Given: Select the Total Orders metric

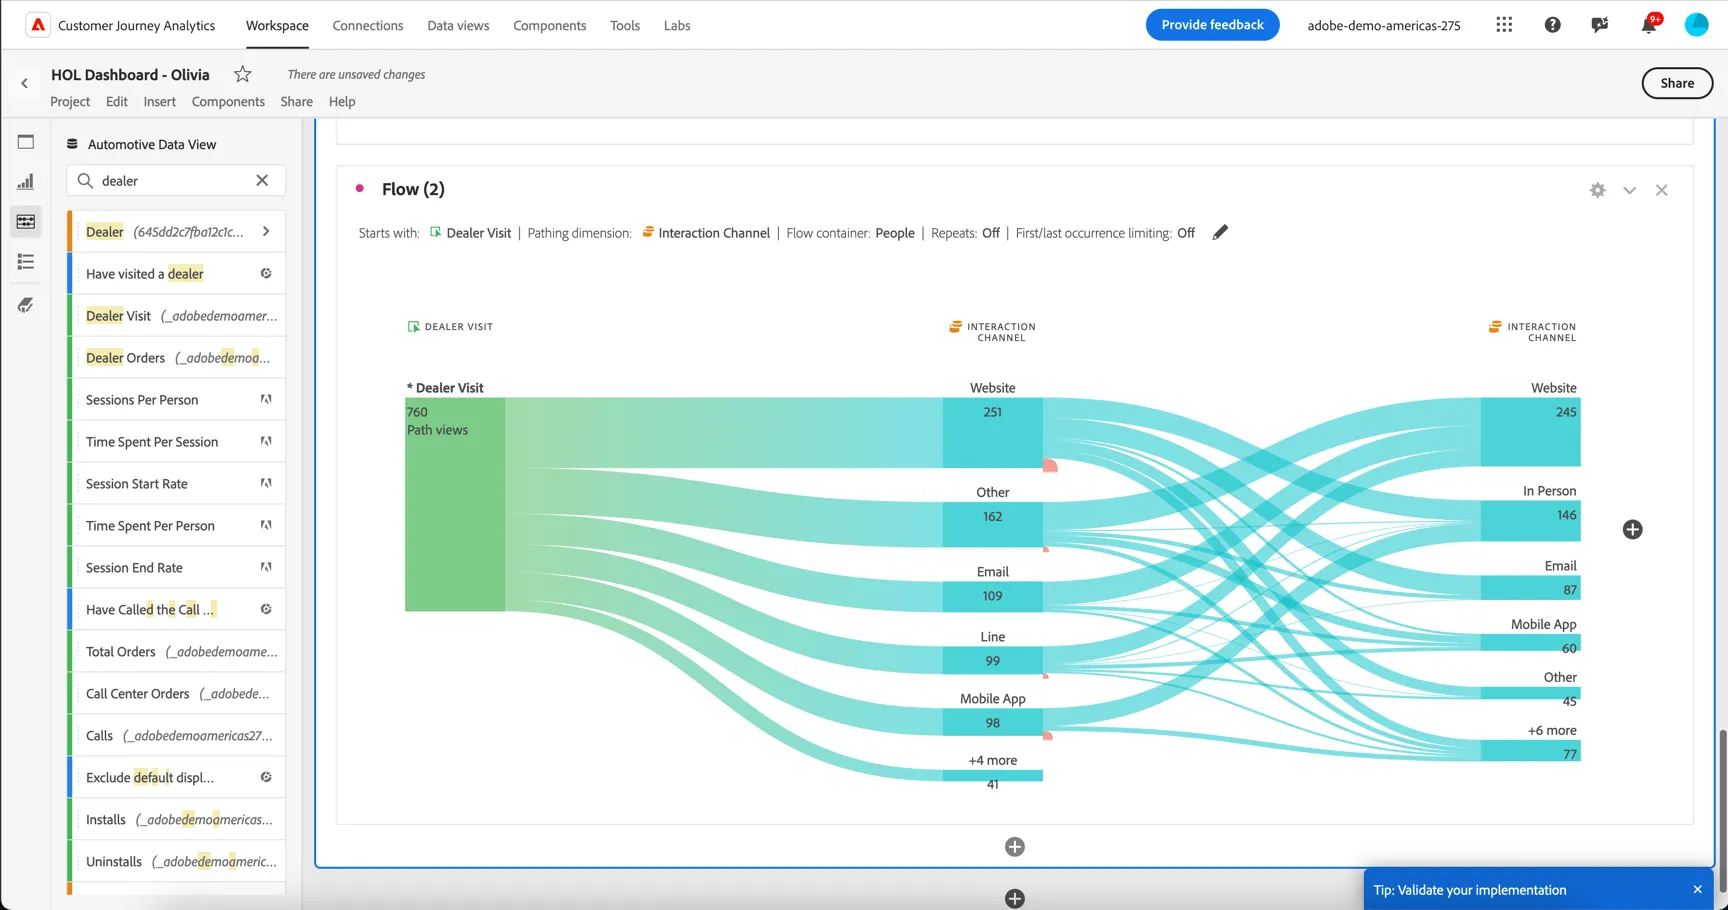Looking at the screenshot, I should 177,651.
